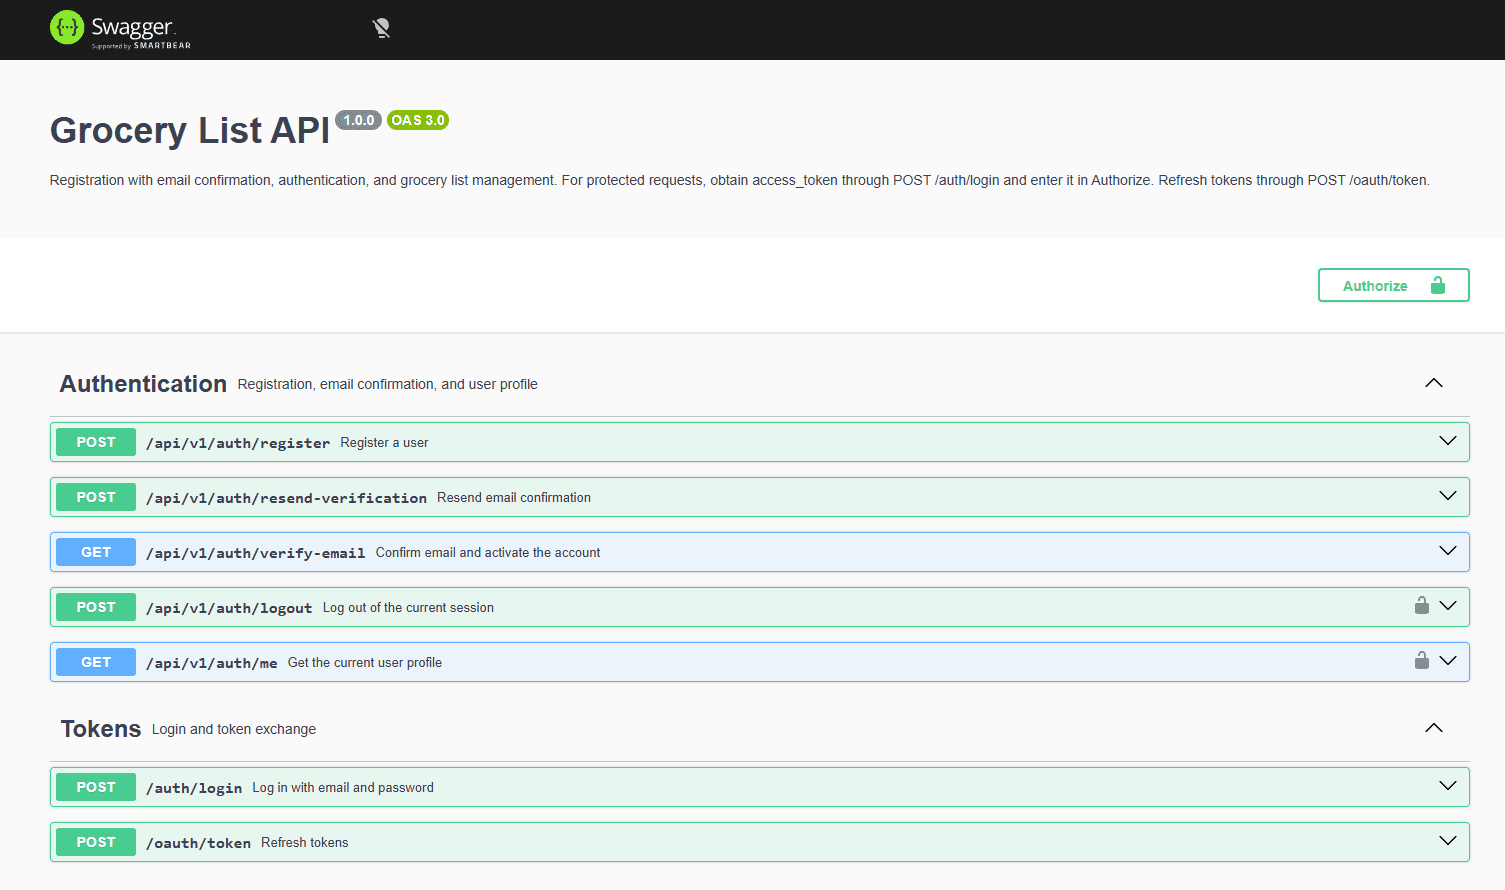1505x890 pixels.
Task: Click the 1.0.0 version badge
Action: pos(358,120)
